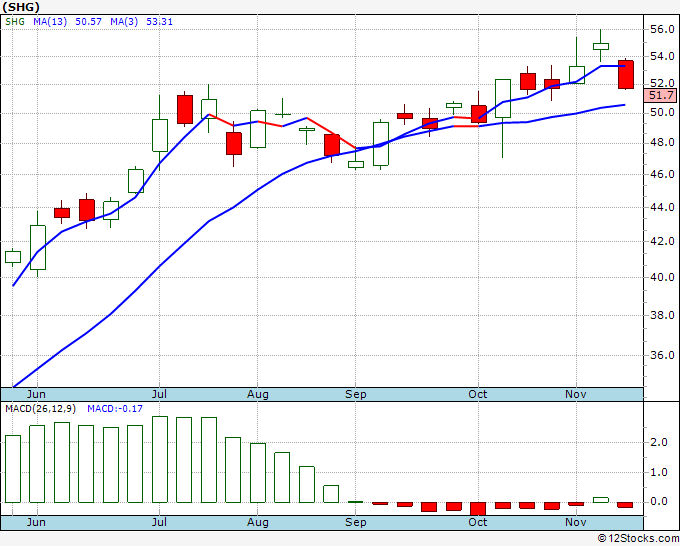Select Nov on the price chart time axis

tap(575, 394)
